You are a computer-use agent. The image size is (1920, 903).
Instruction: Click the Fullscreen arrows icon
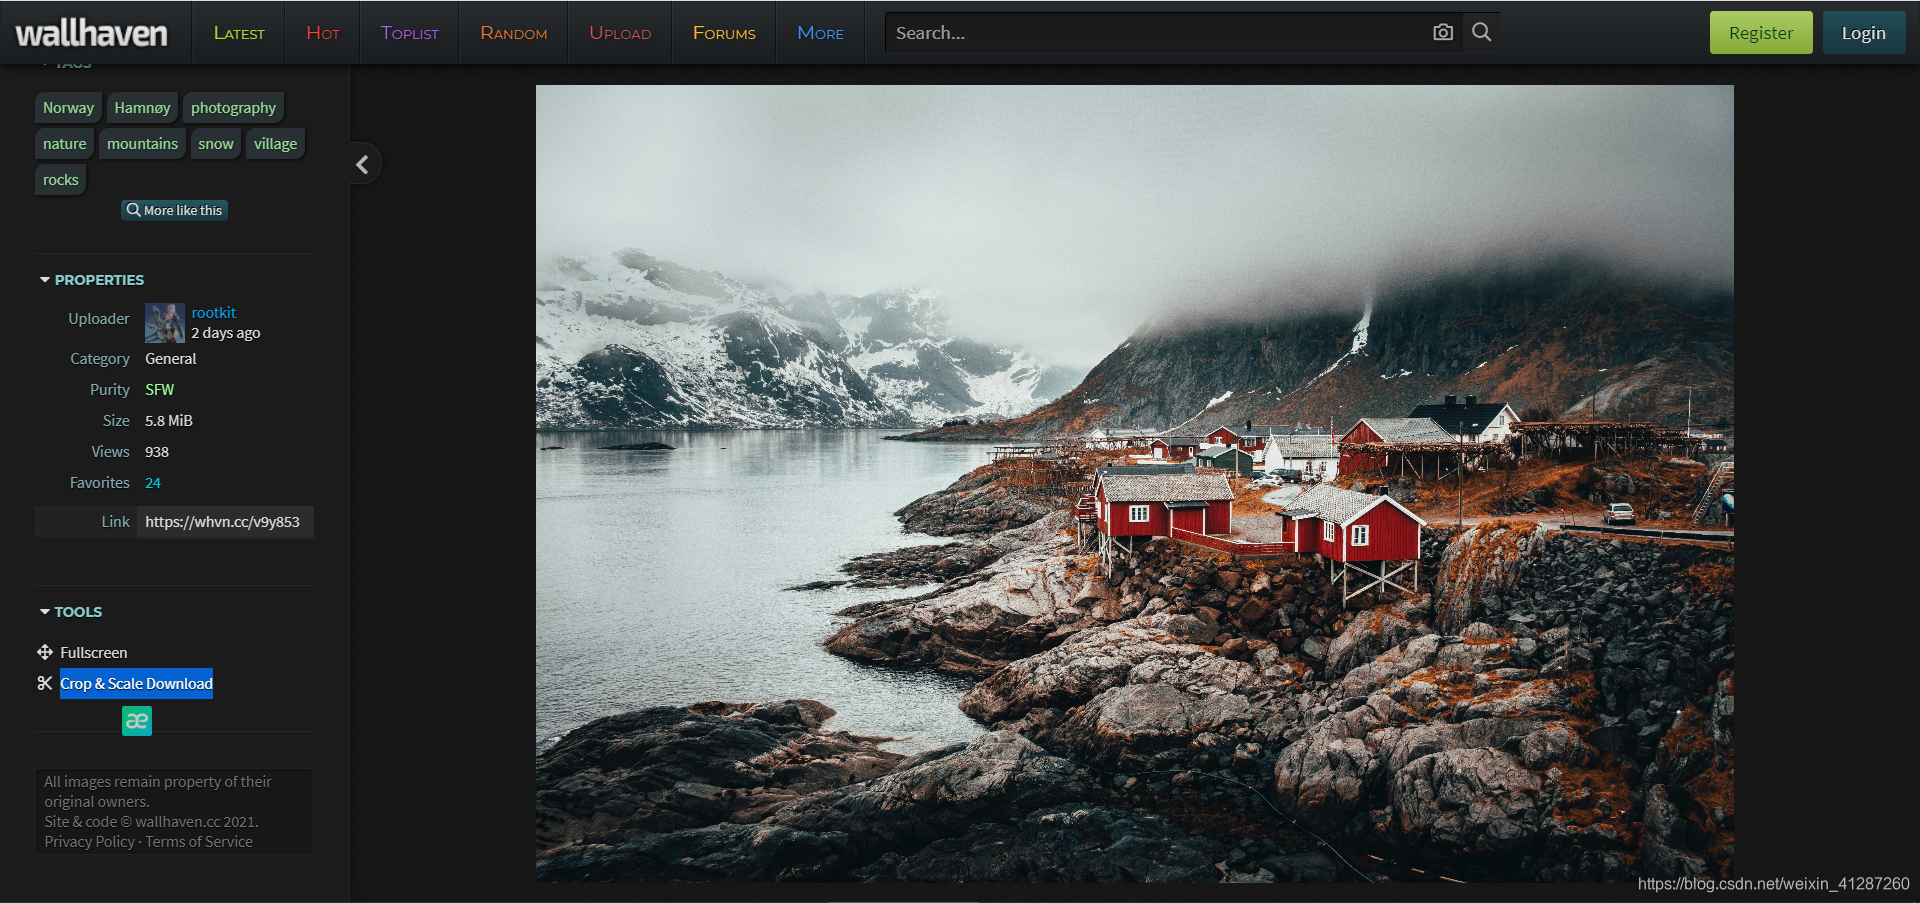45,652
